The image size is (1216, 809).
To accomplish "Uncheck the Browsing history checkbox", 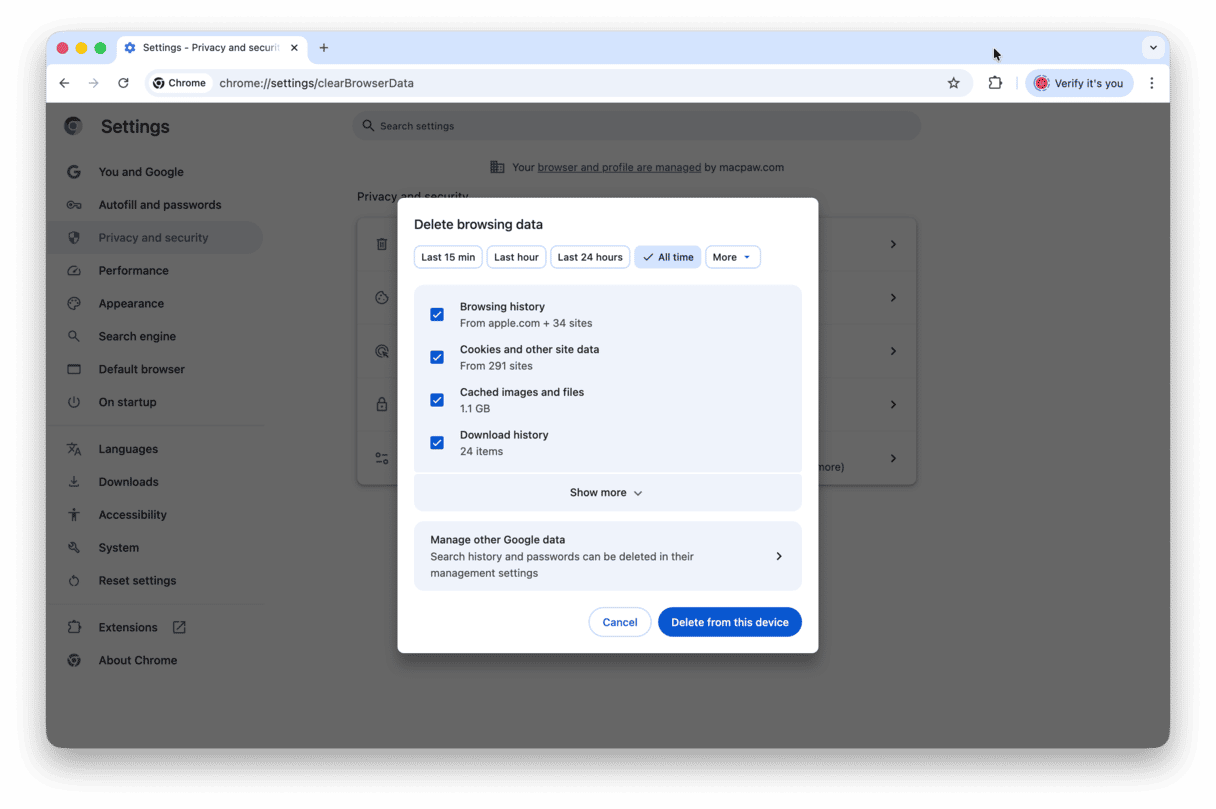I will tap(437, 314).
